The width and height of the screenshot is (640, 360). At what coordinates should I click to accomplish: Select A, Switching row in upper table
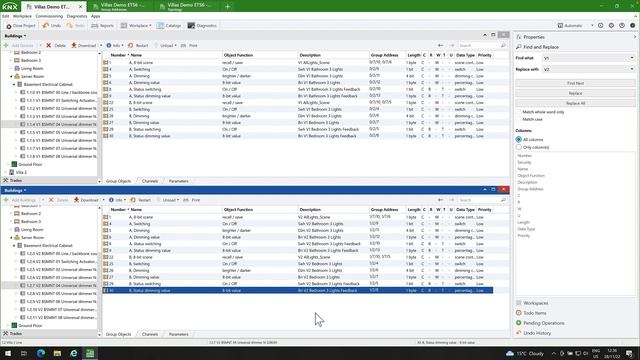coord(297,69)
